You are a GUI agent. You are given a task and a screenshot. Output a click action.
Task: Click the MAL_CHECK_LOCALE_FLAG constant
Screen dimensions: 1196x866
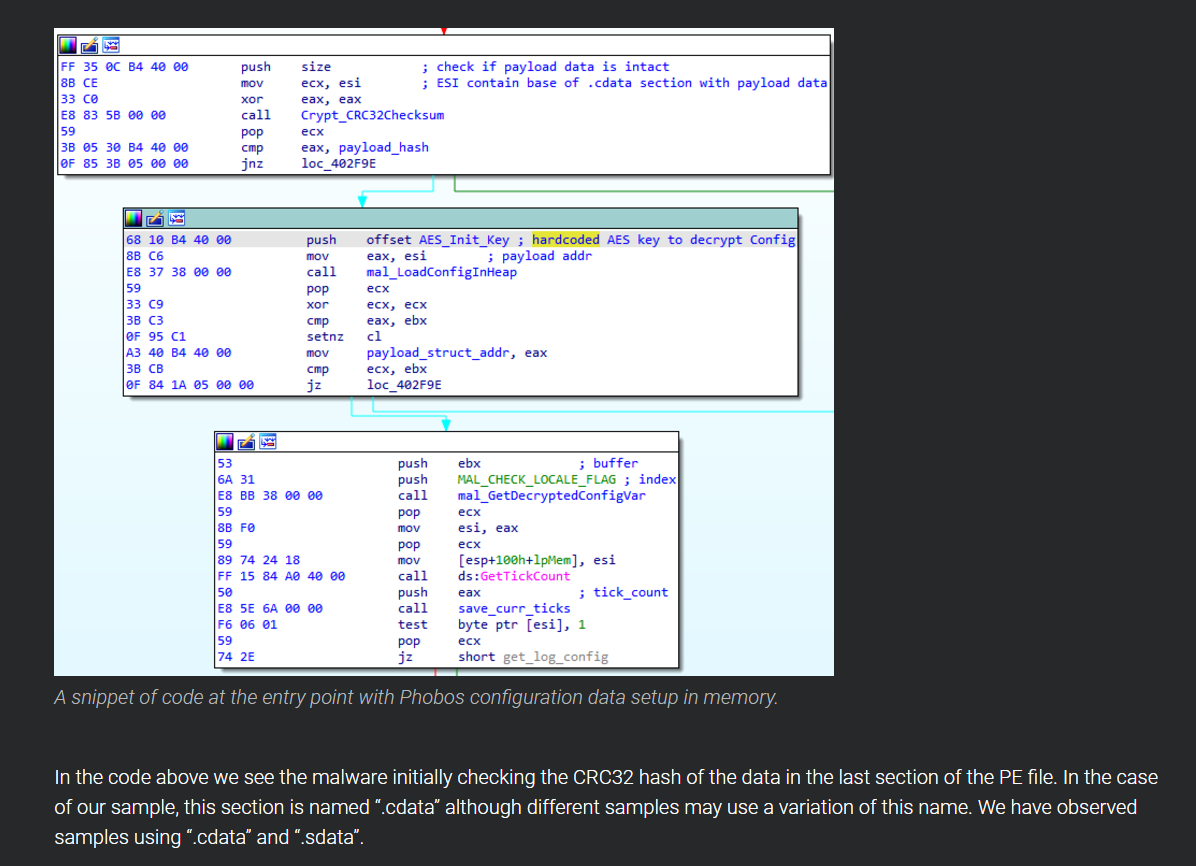(536, 480)
